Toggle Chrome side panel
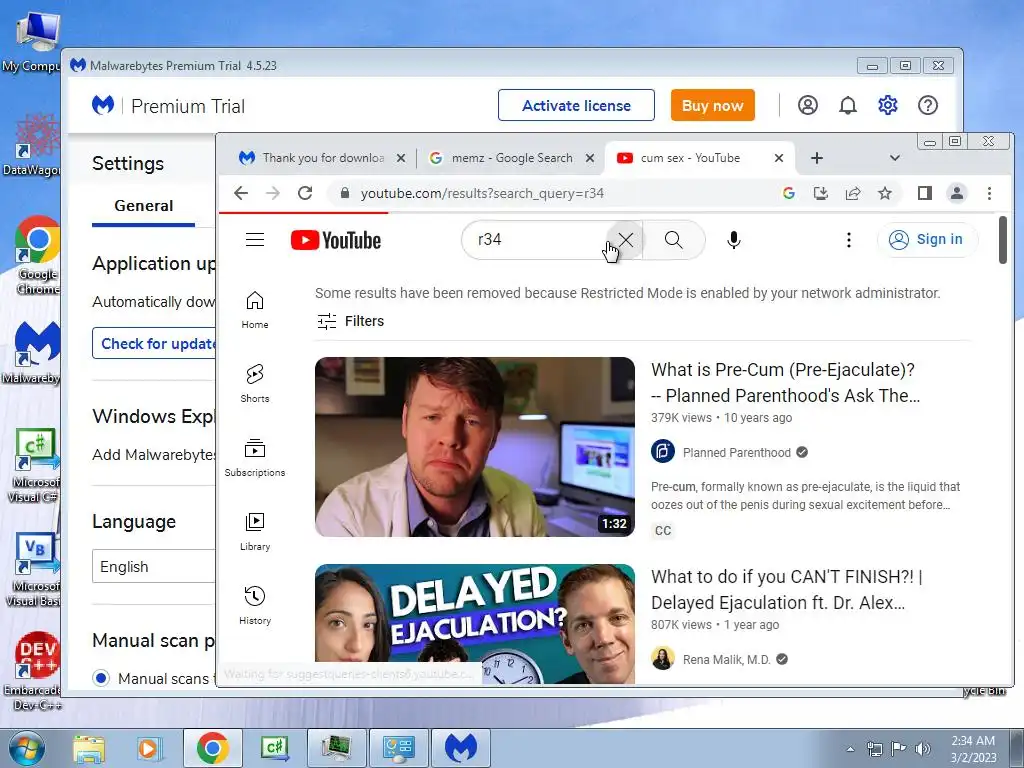The width and height of the screenshot is (1024, 768). click(925, 193)
